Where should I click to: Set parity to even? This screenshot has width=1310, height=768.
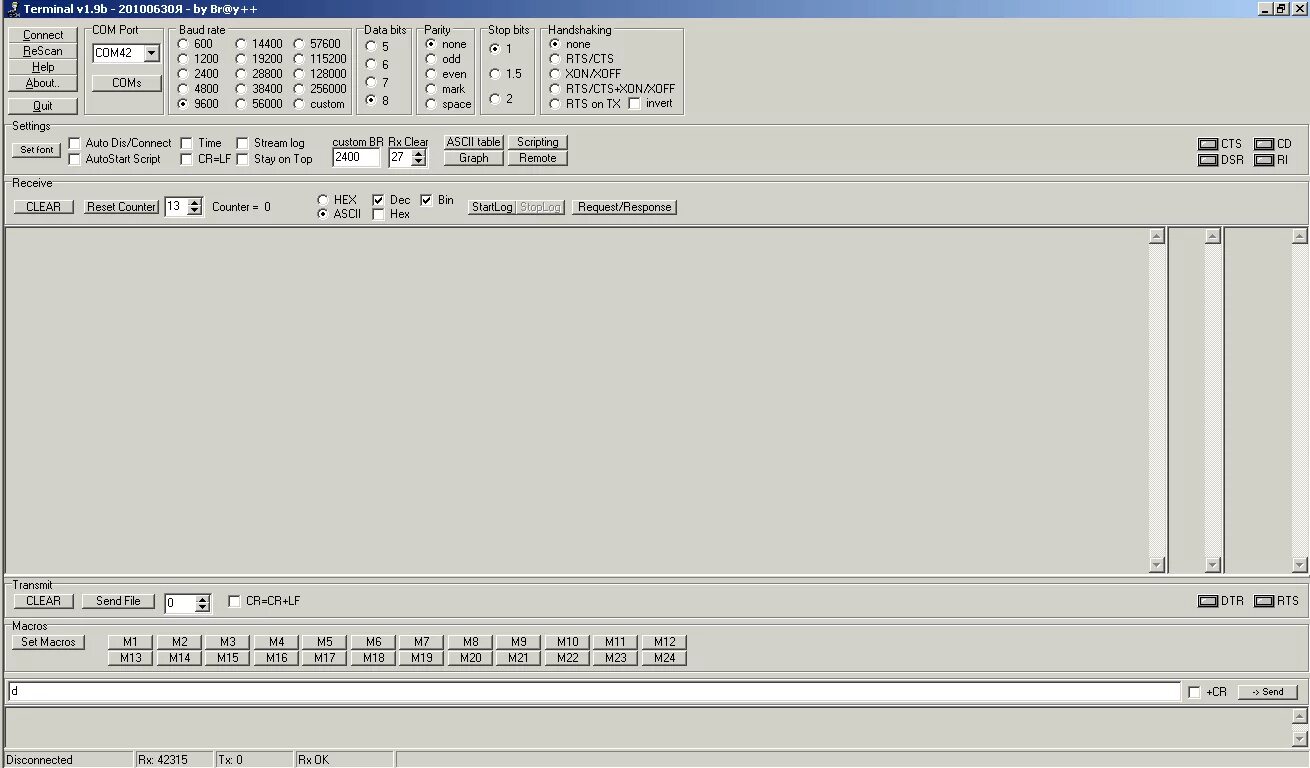click(431, 73)
